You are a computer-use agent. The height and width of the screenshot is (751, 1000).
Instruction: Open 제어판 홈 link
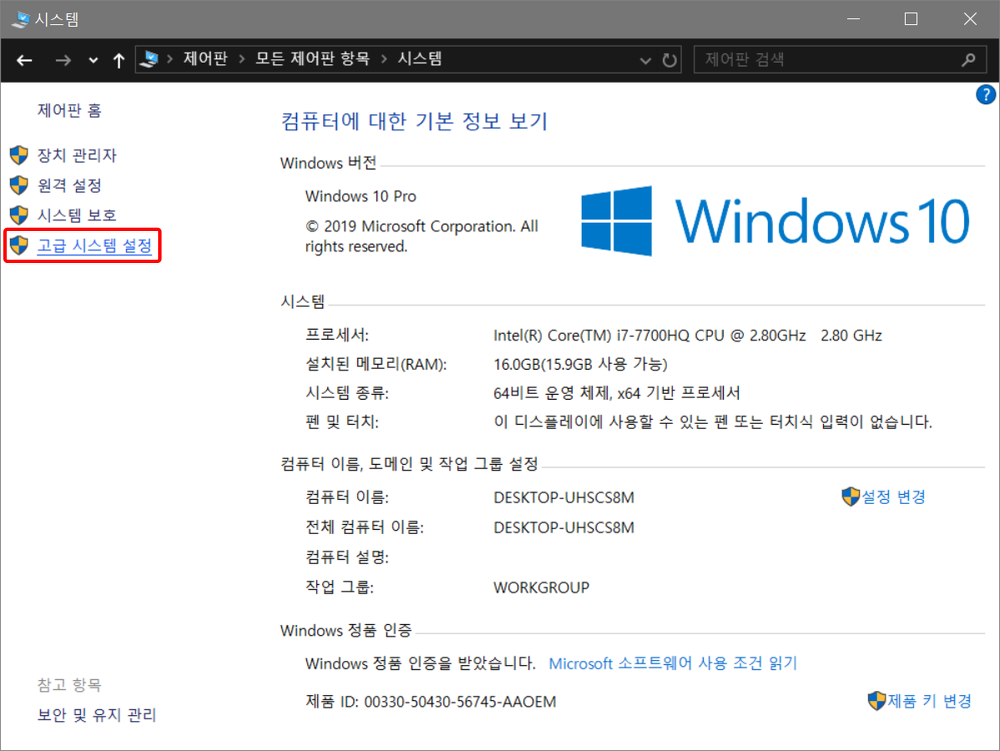70,110
